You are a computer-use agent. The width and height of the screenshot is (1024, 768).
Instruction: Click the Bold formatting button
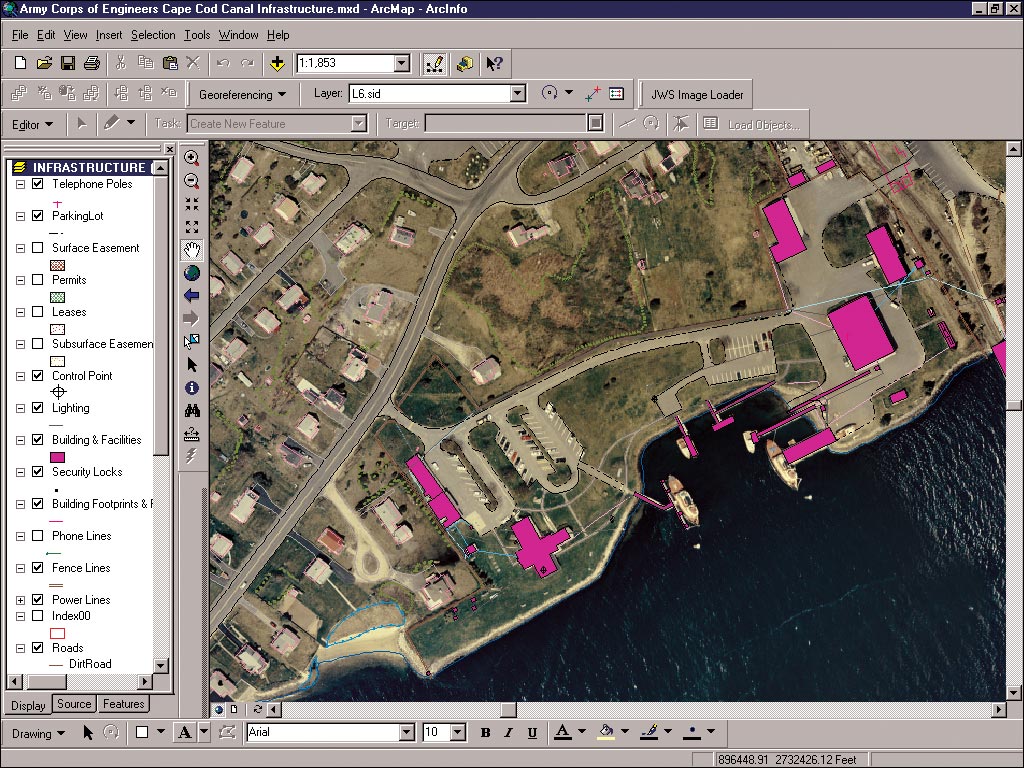click(486, 733)
